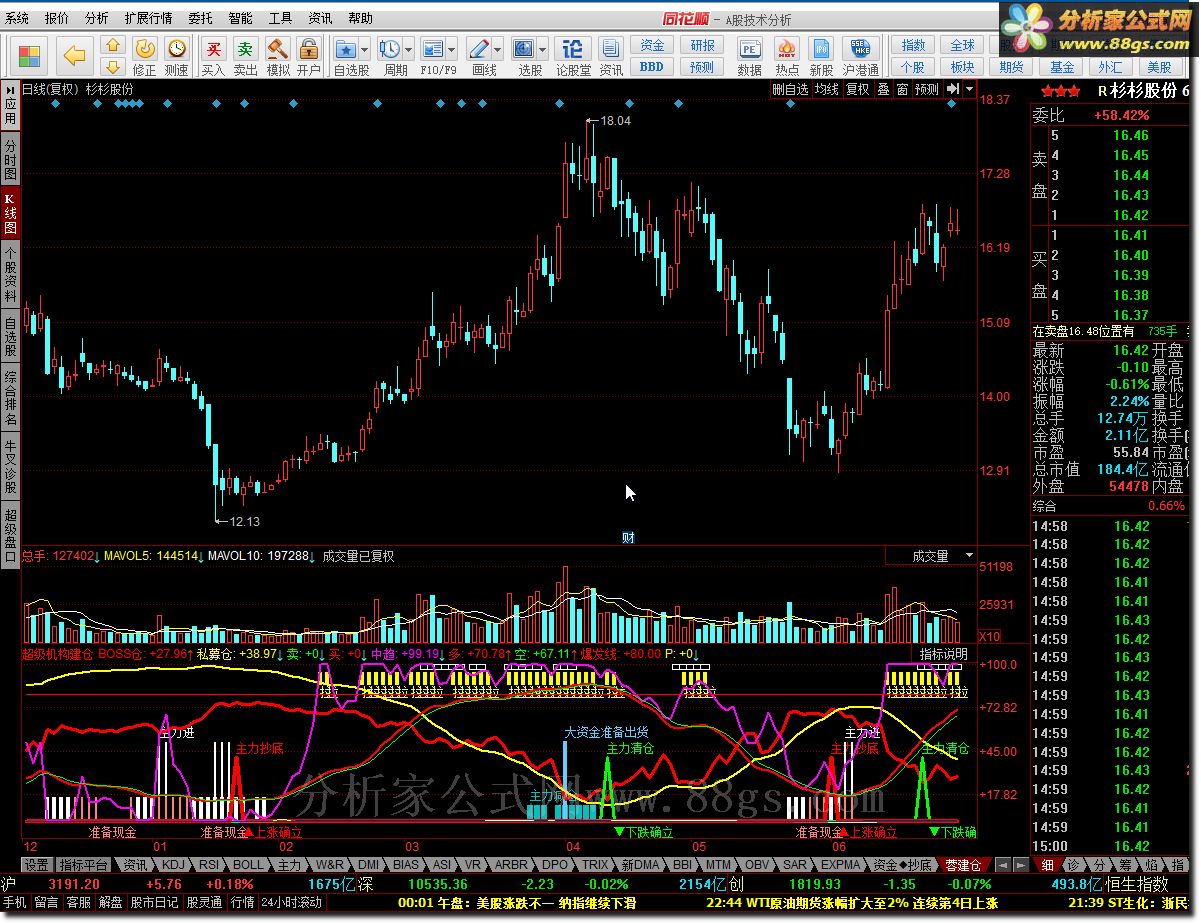Click the BBD button
1201x923 pixels.
652,67
